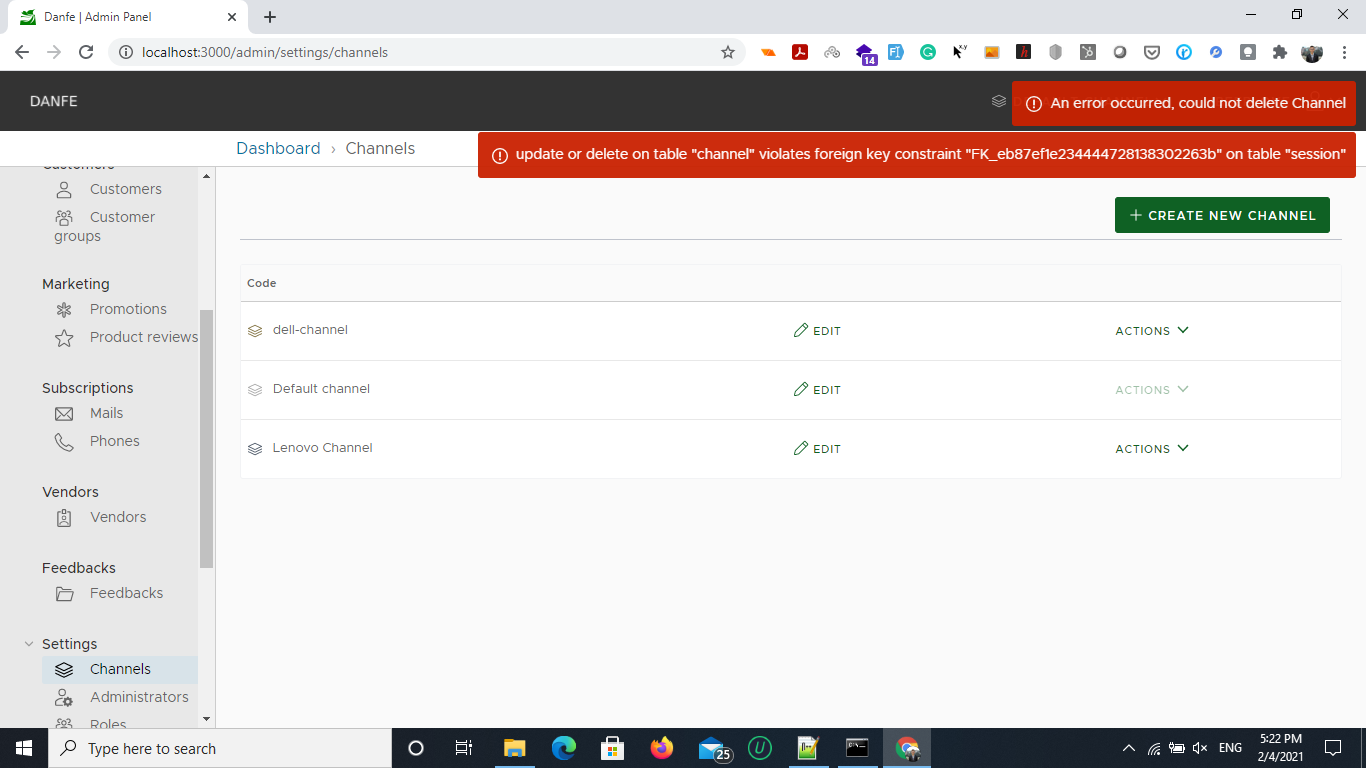Select the Phones handset icon
Image resolution: width=1366 pixels, height=768 pixels.
(x=64, y=441)
